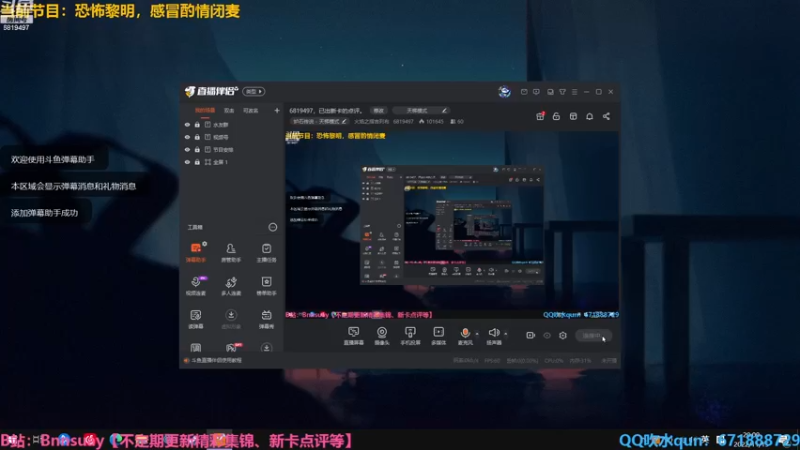This screenshot has width=800, height=450.
Task: Click the record video icon near settings gear
Action: click(531, 335)
